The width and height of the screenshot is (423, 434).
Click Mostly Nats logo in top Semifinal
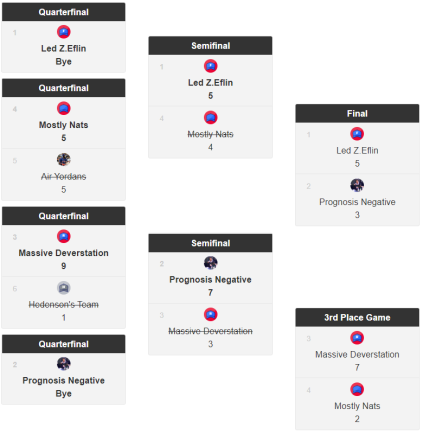(x=210, y=117)
